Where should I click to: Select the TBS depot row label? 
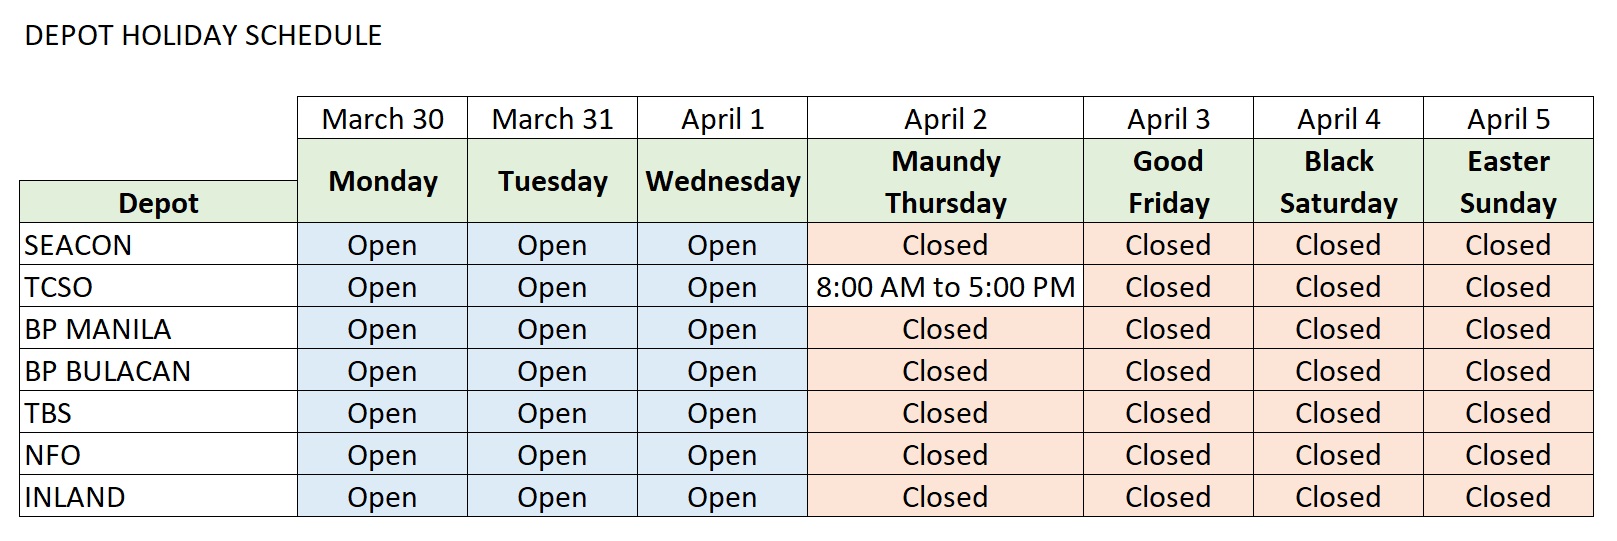[x=48, y=413]
